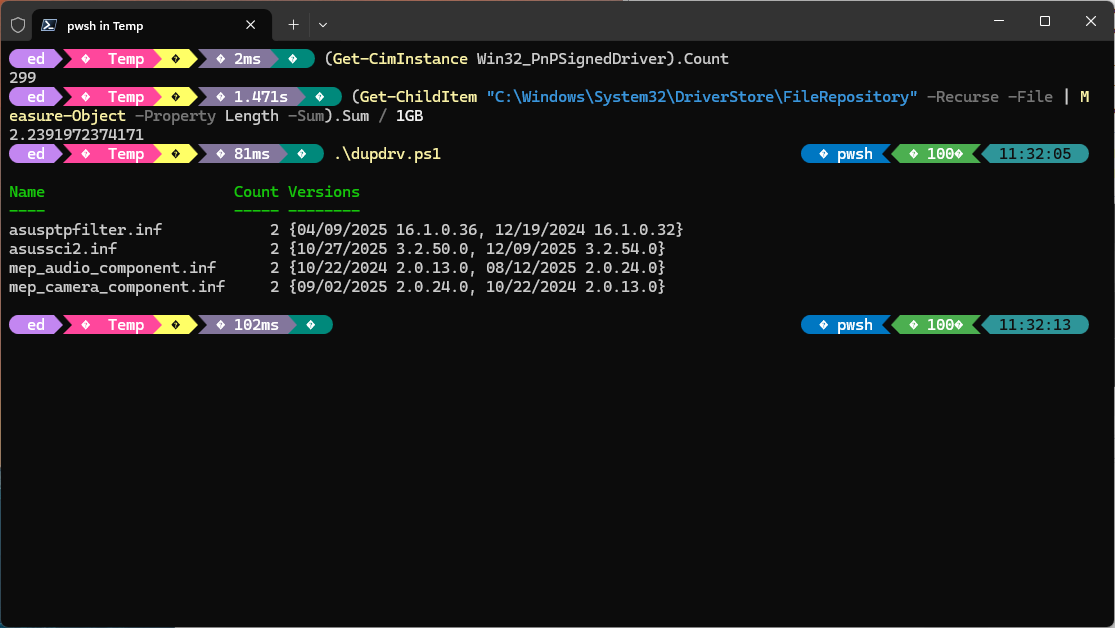Image resolution: width=1115 pixels, height=628 pixels.
Task: Click the green "Versions" column header
Action: 323,192
